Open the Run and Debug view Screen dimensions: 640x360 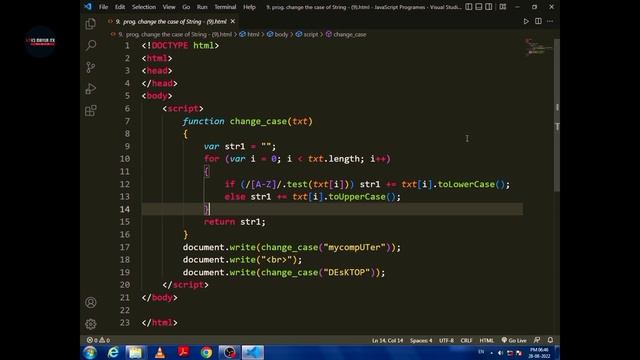(91, 89)
